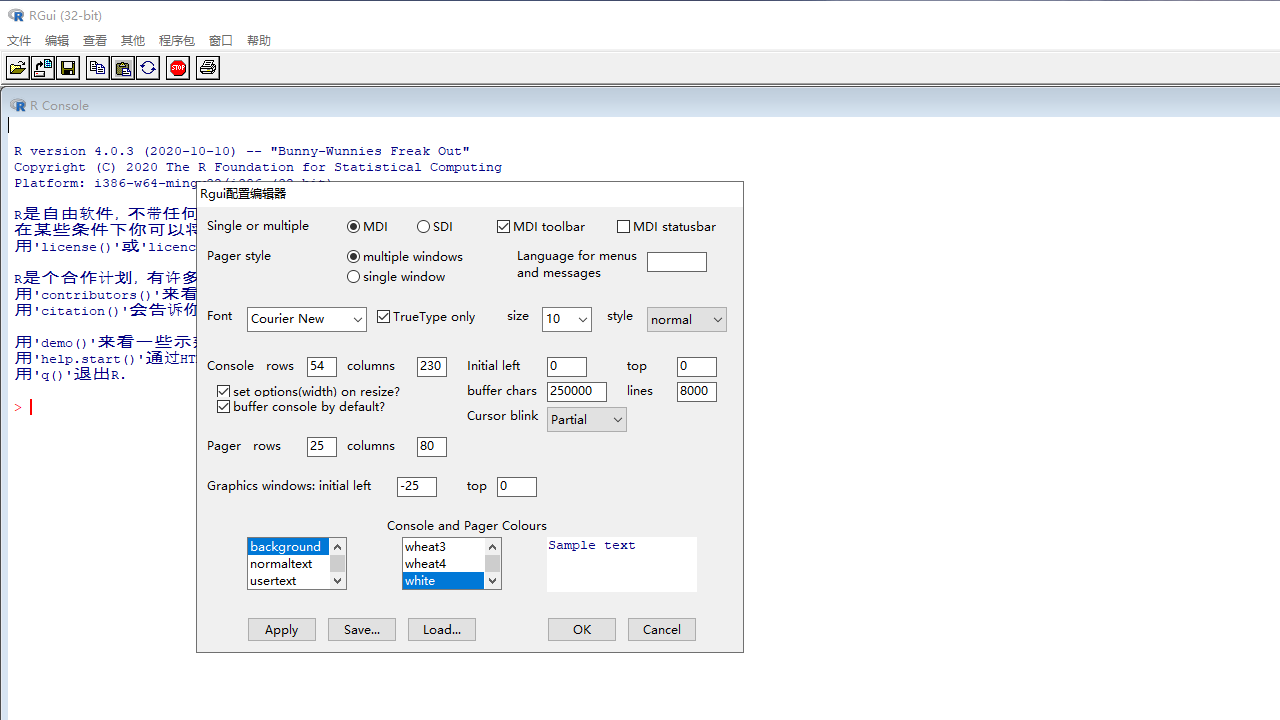Click the Save workspace floppy icon

[68, 68]
